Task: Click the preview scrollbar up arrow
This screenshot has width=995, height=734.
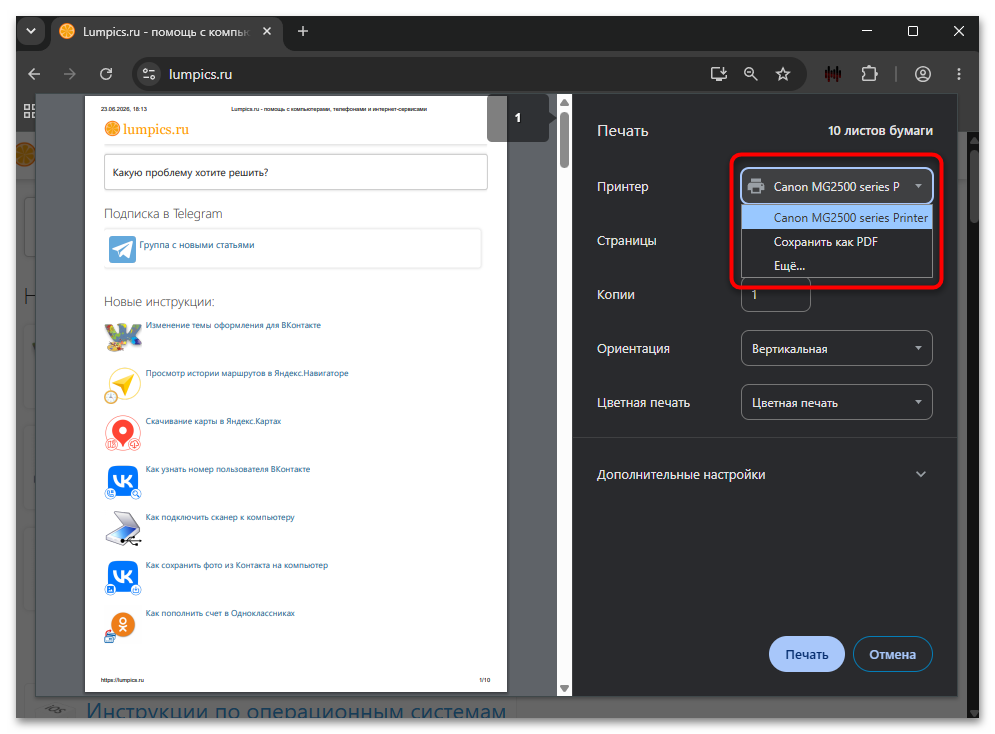Action: pyautogui.click(x=564, y=102)
